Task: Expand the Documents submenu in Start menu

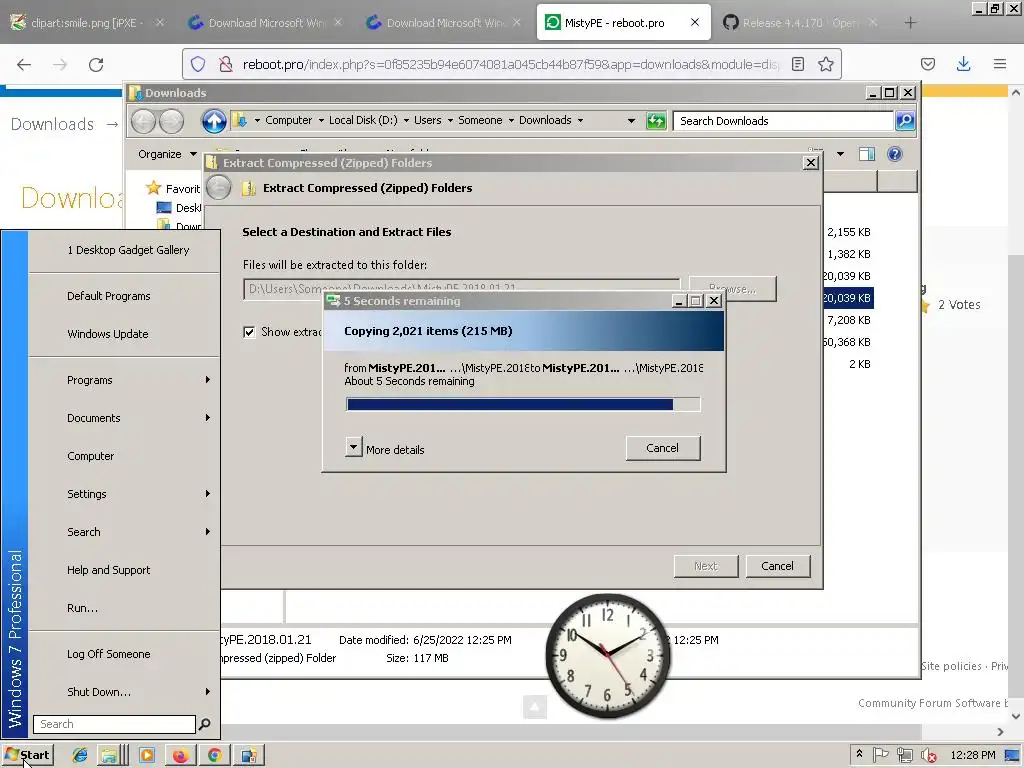Action: point(208,417)
